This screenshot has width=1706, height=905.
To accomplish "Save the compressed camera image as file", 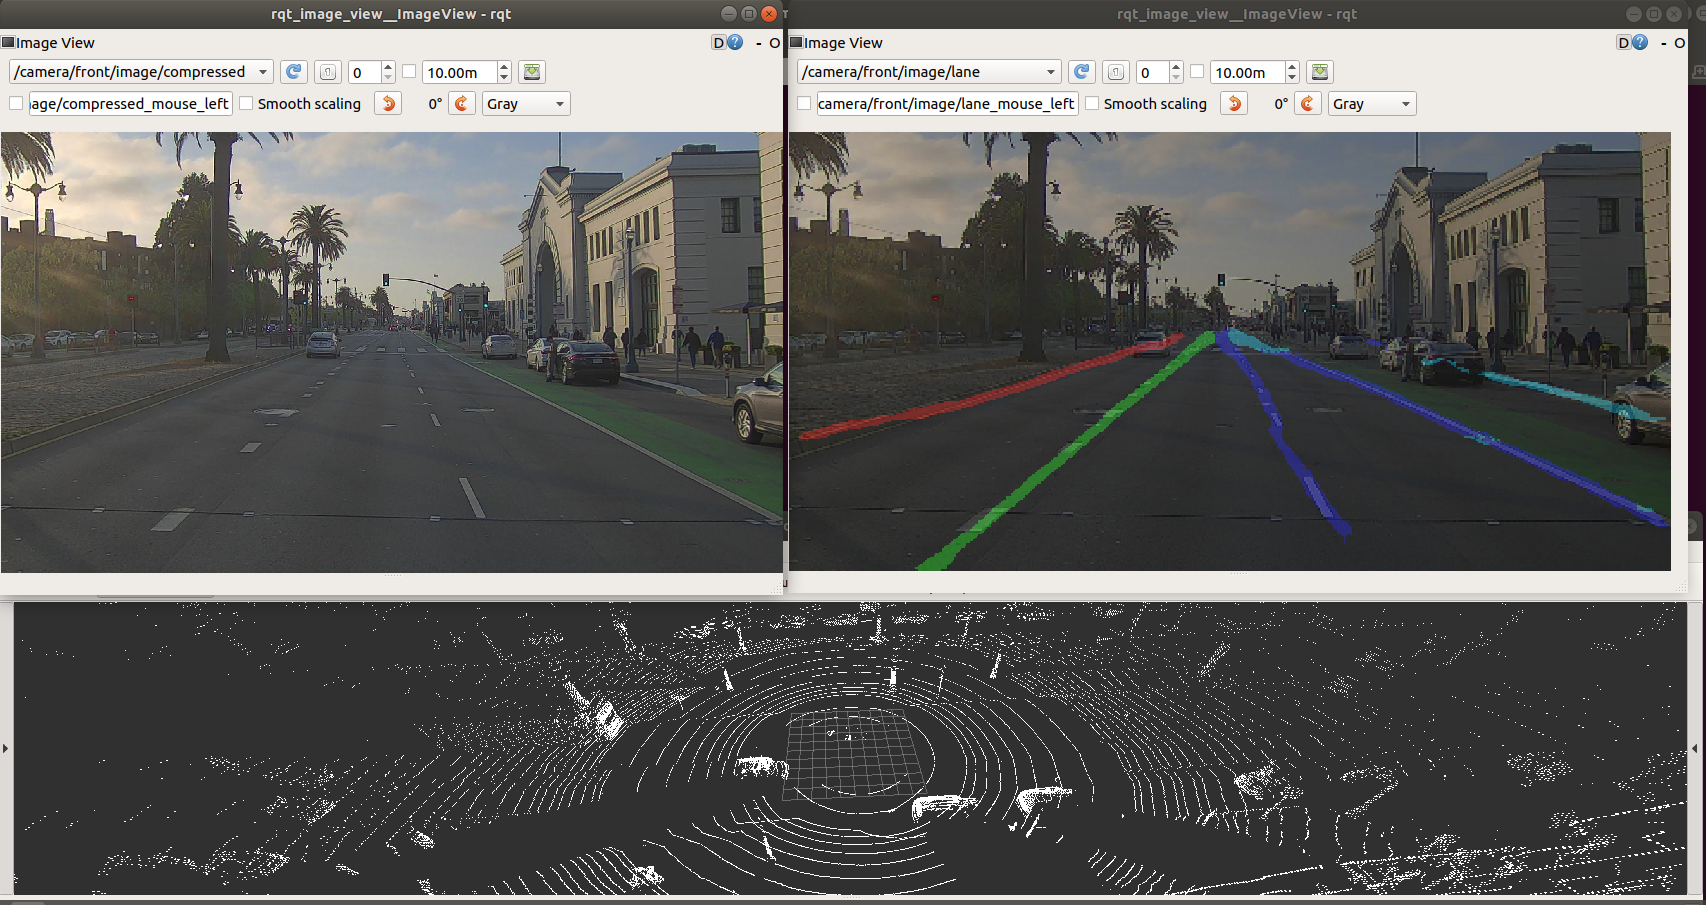I will pos(532,72).
